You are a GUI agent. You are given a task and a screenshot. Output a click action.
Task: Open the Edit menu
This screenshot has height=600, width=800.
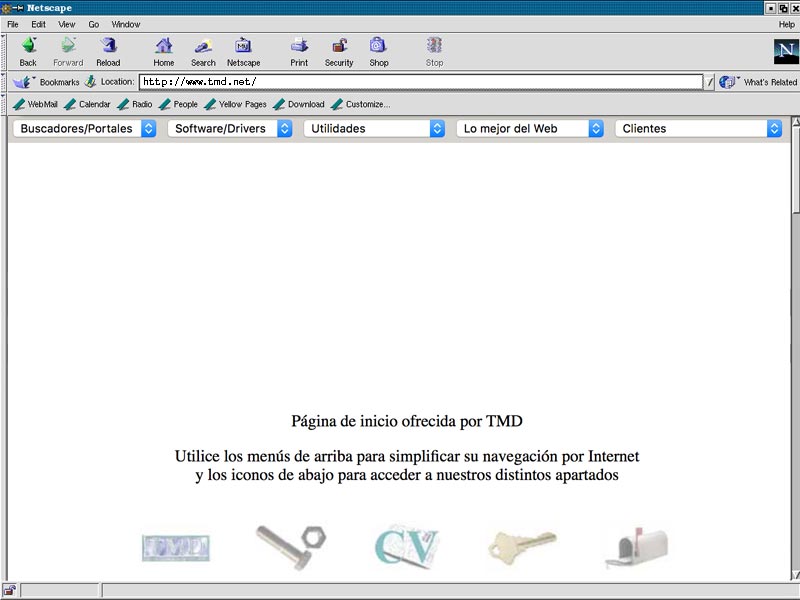(x=38, y=24)
